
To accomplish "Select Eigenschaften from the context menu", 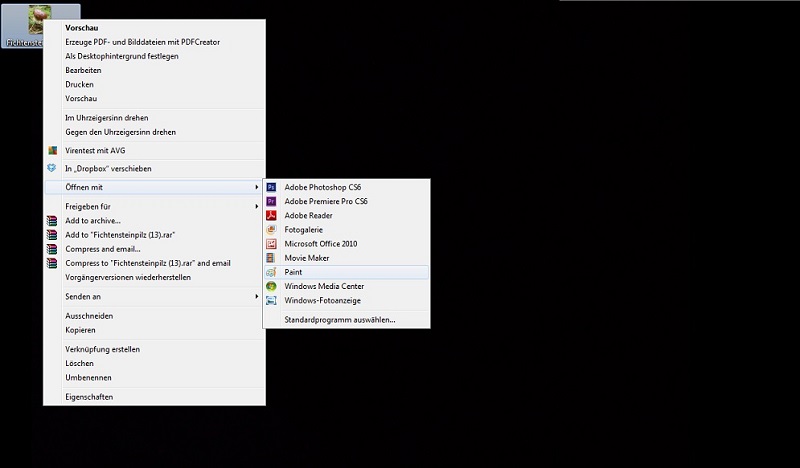I will [89, 397].
